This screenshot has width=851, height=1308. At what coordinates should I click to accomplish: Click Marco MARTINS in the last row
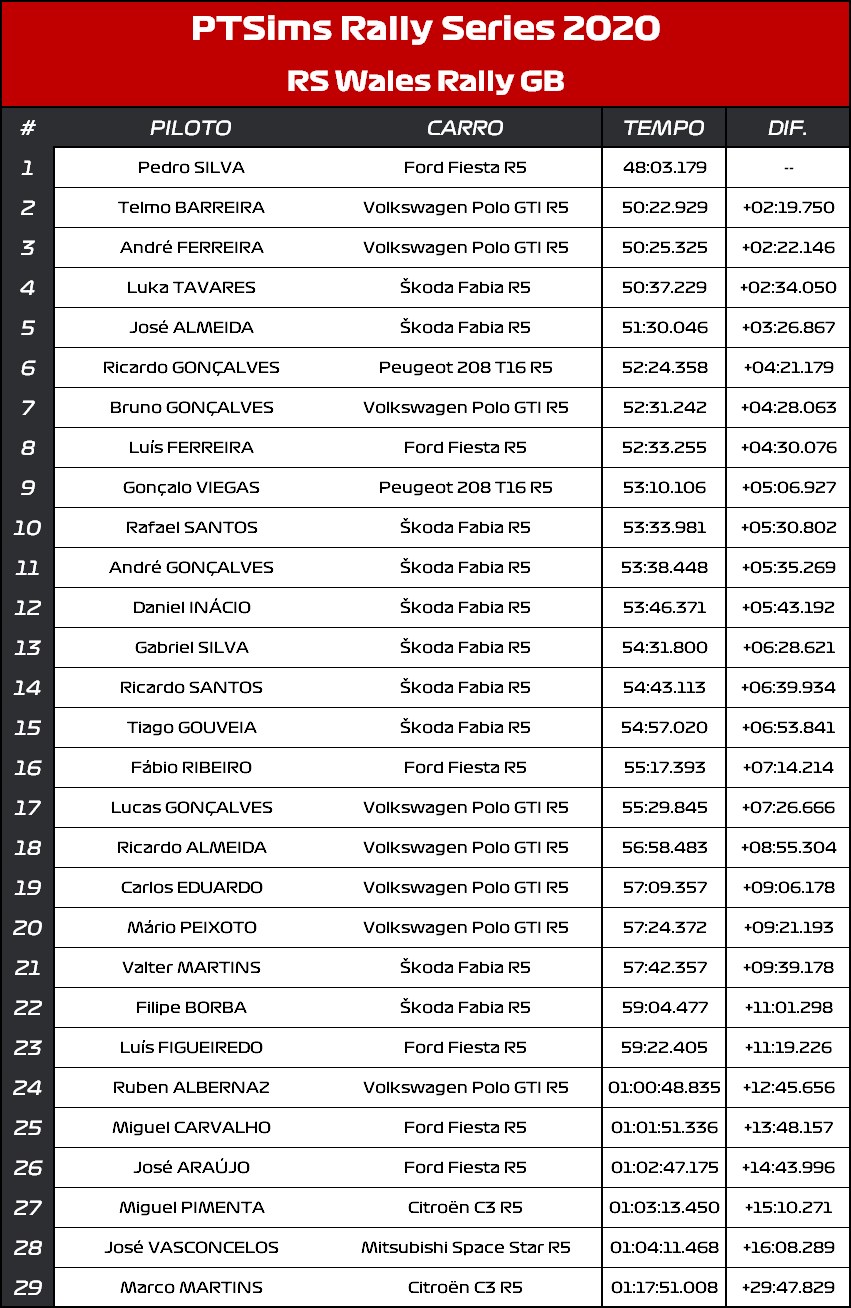pyautogui.click(x=191, y=1288)
